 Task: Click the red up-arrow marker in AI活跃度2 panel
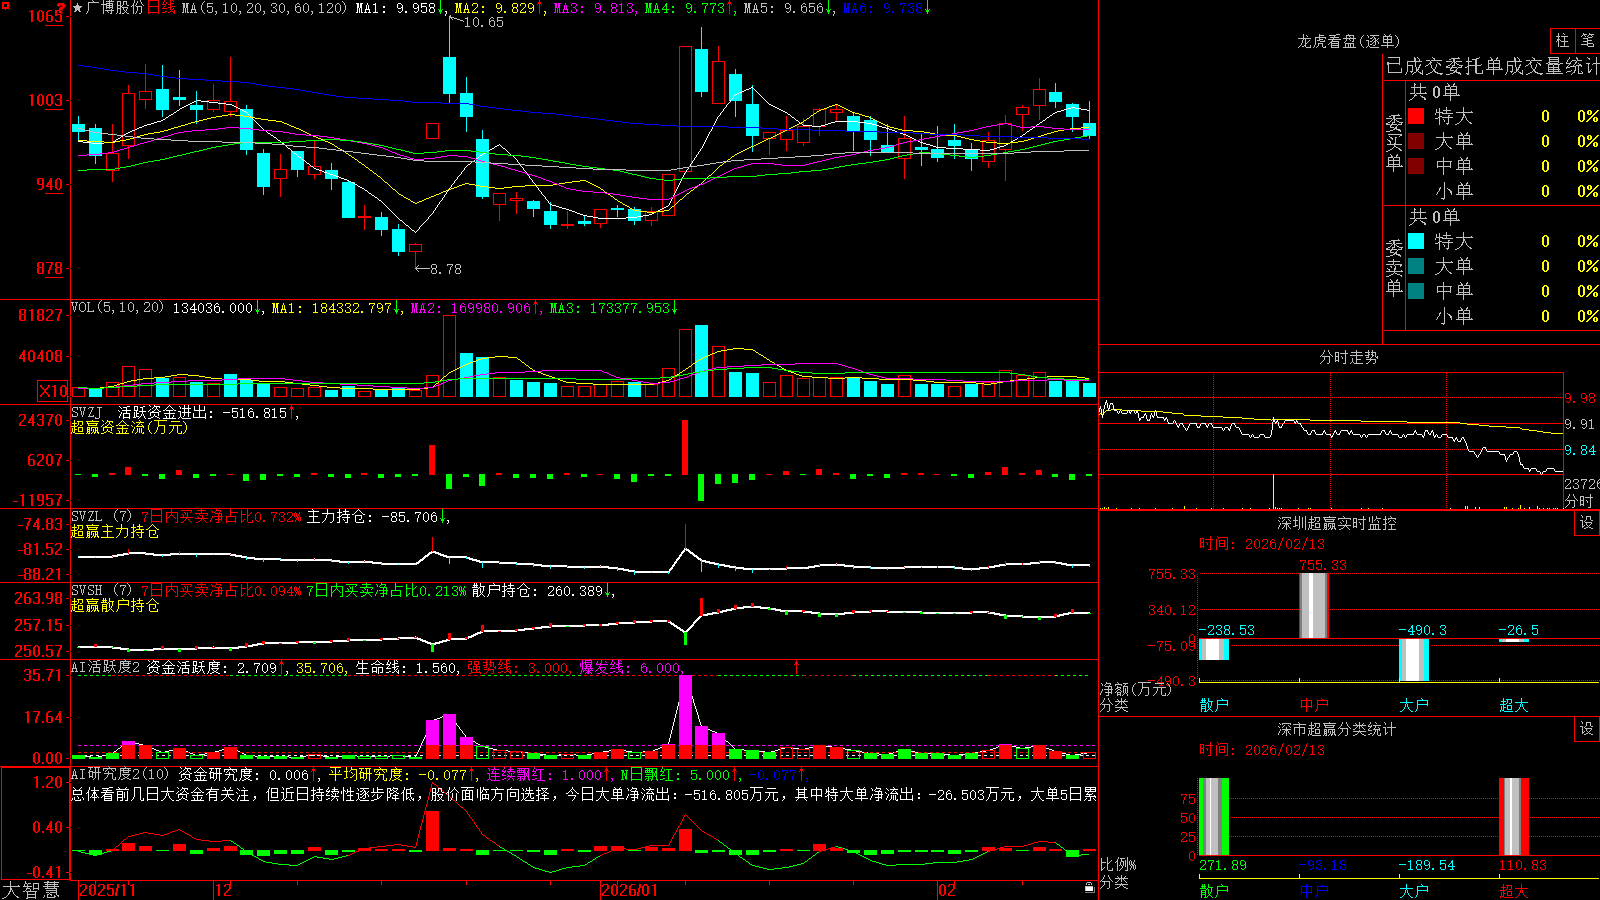[797, 667]
